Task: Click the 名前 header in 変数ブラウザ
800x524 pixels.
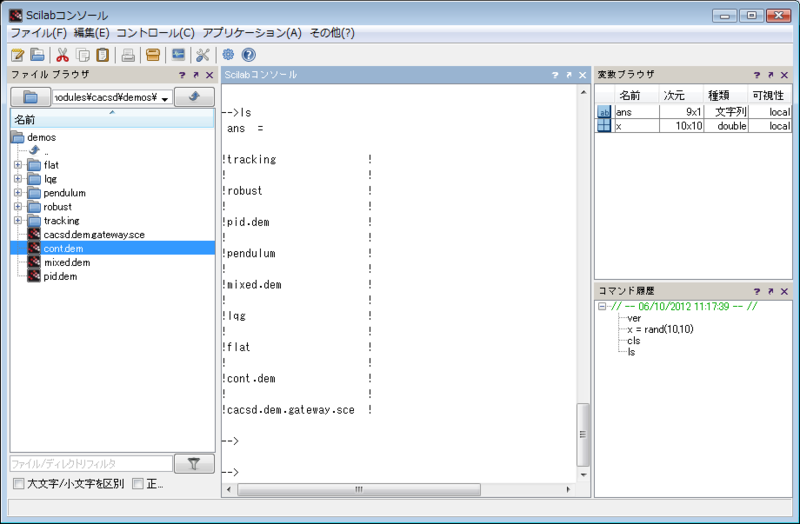Action: (637, 95)
